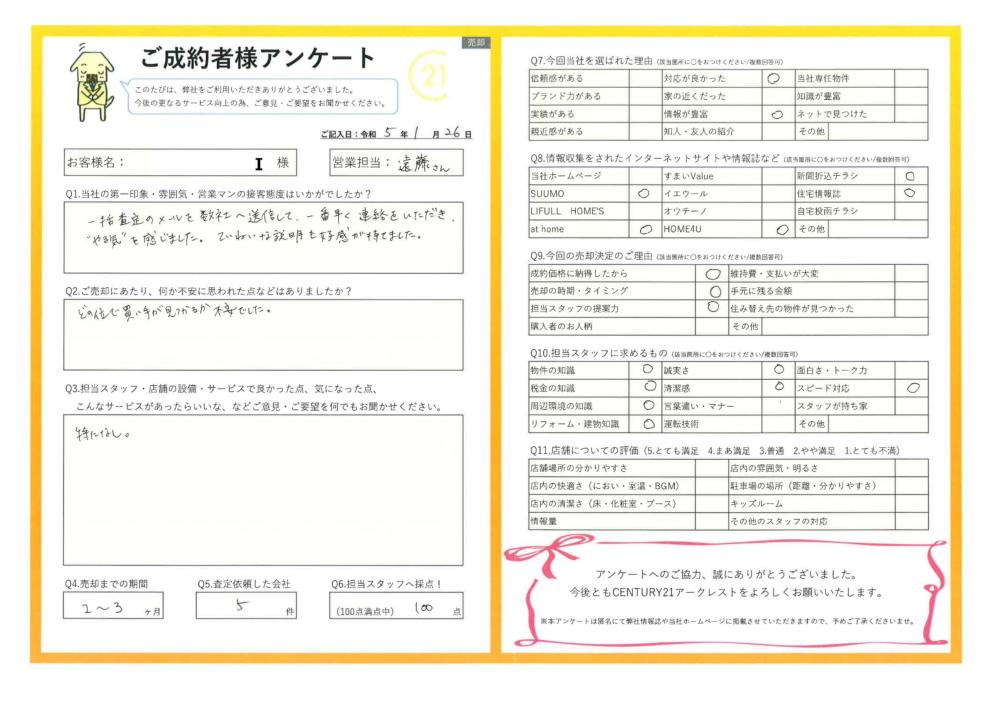Click the green 売却 tag

475,43
